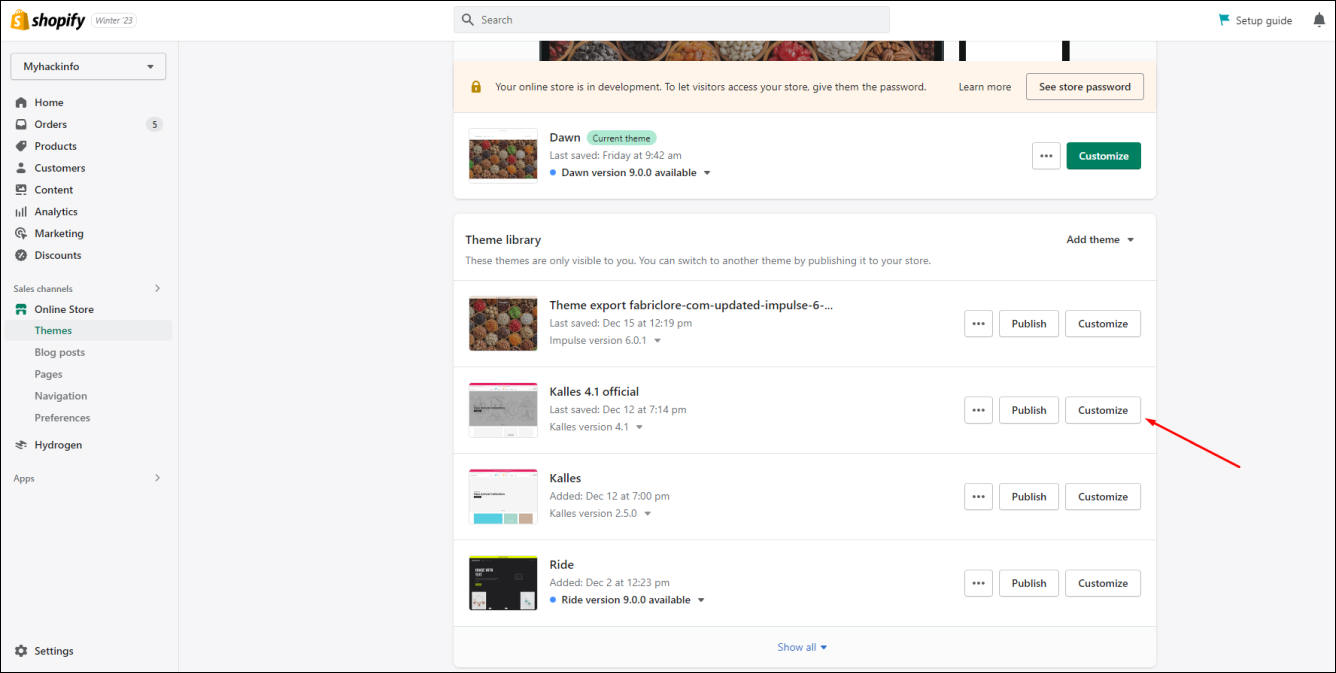Click See store password button
Viewport: 1336px width, 673px height.
tap(1085, 87)
